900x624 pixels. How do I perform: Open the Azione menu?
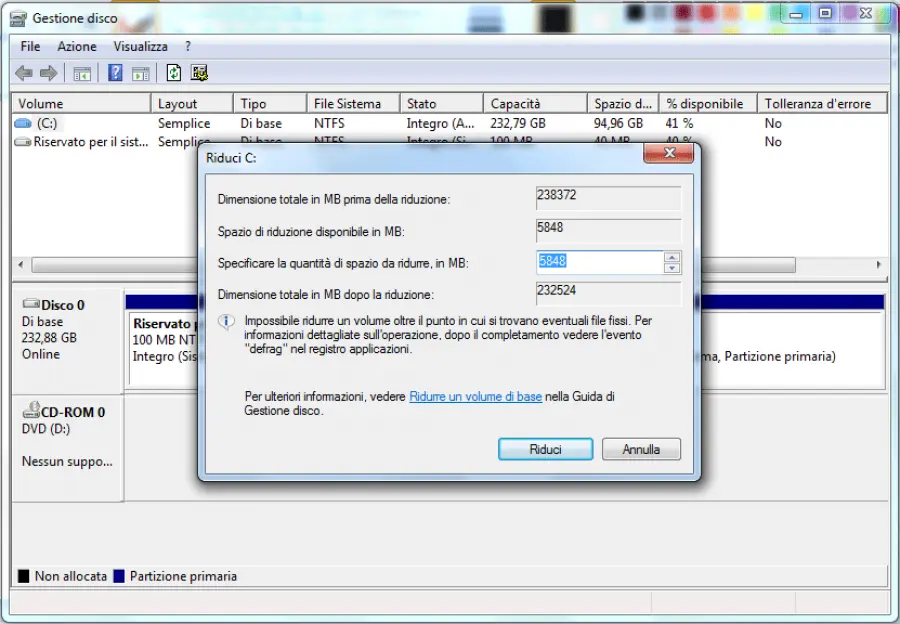[76, 46]
